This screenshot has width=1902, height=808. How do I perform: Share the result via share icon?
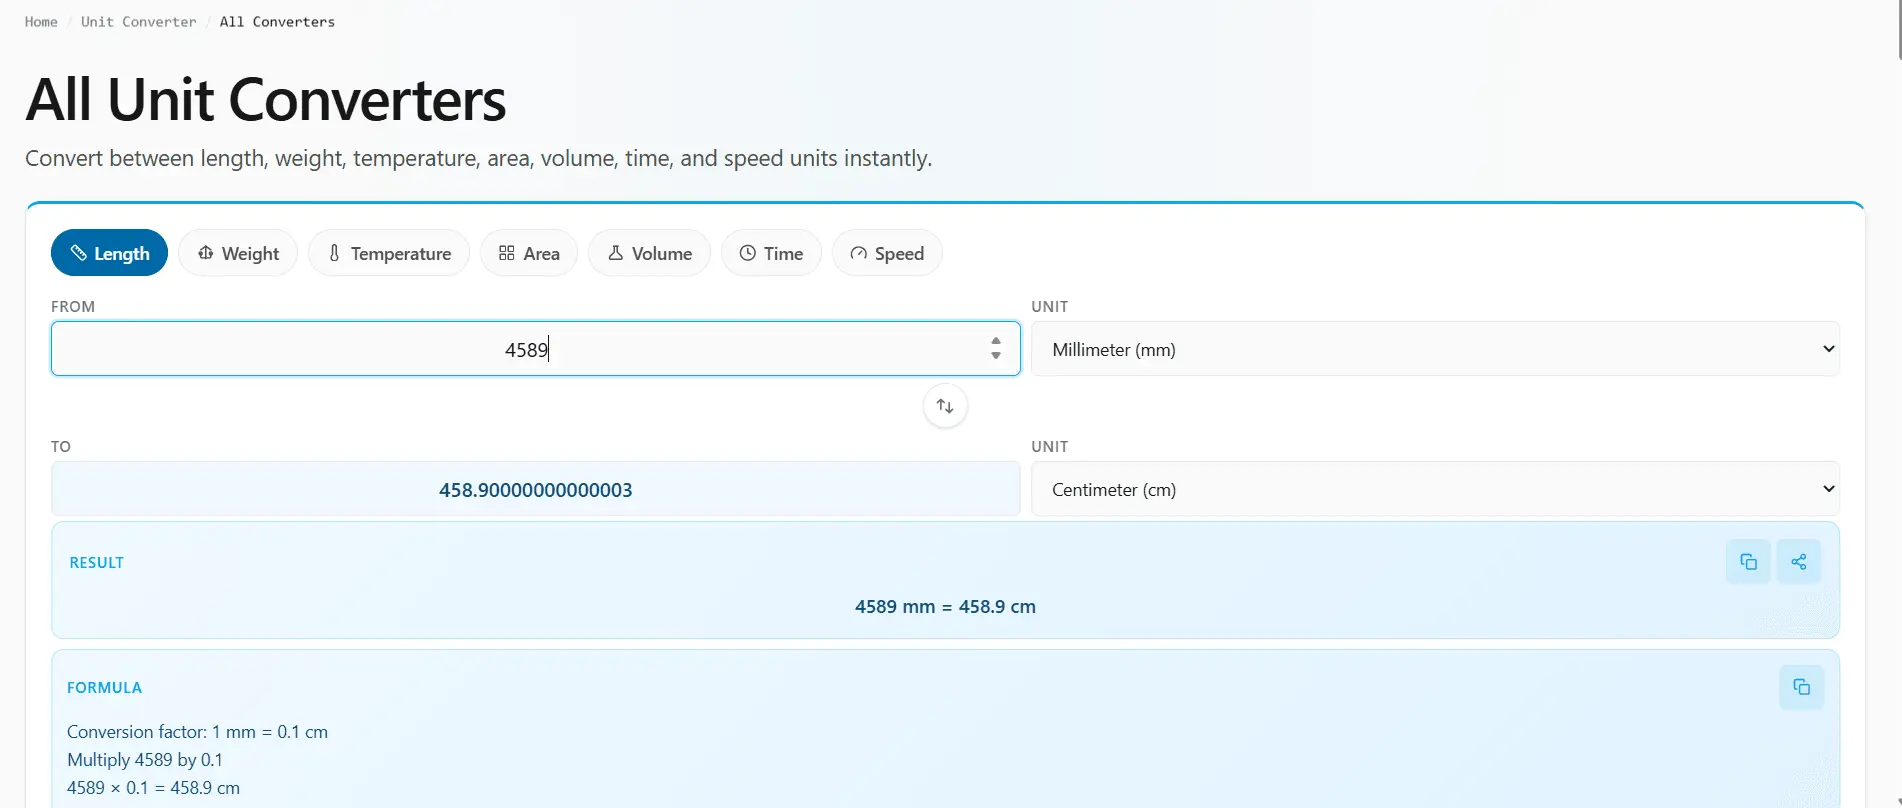[x=1799, y=562]
